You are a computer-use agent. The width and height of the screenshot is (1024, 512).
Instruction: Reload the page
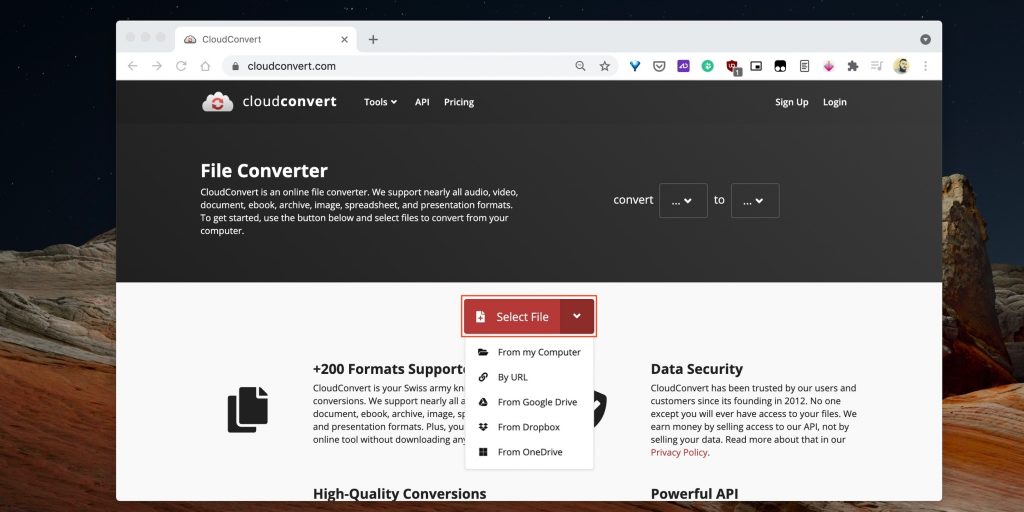[x=181, y=66]
